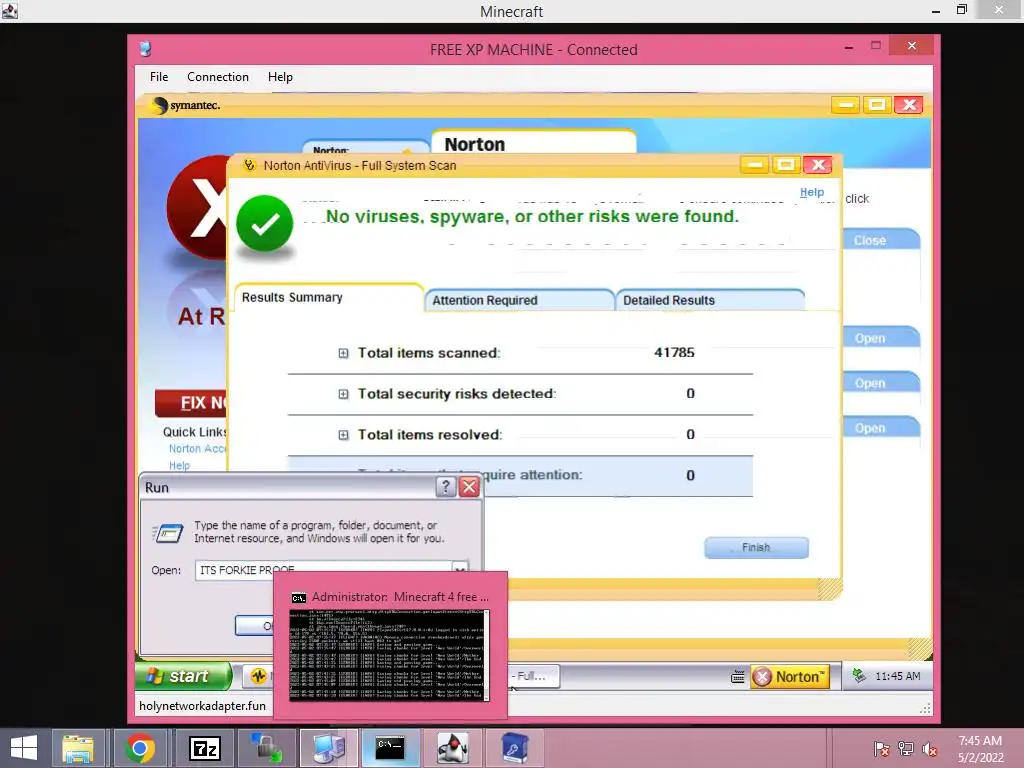This screenshot has height=768, width=1024.
Task: Minimize the Symantec main window
Action: 845,104
